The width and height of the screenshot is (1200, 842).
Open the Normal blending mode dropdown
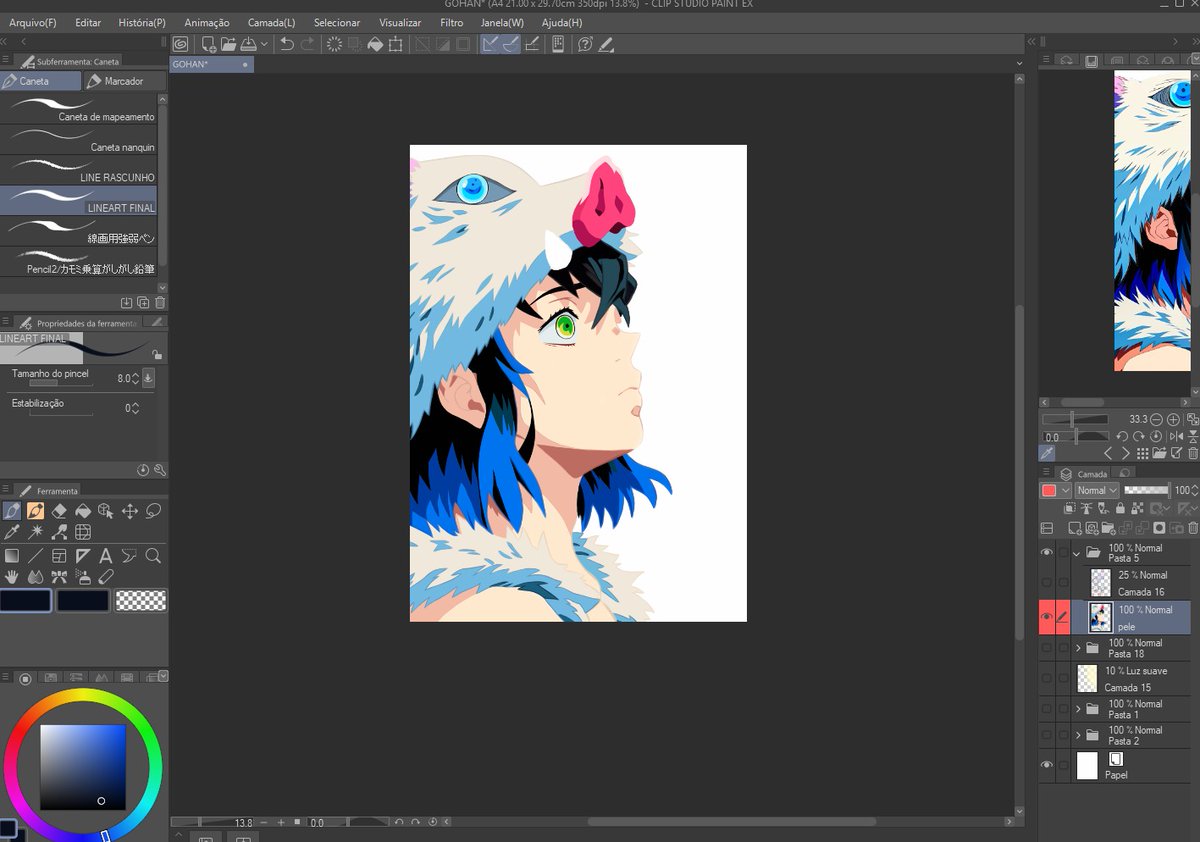point(1097,490)
